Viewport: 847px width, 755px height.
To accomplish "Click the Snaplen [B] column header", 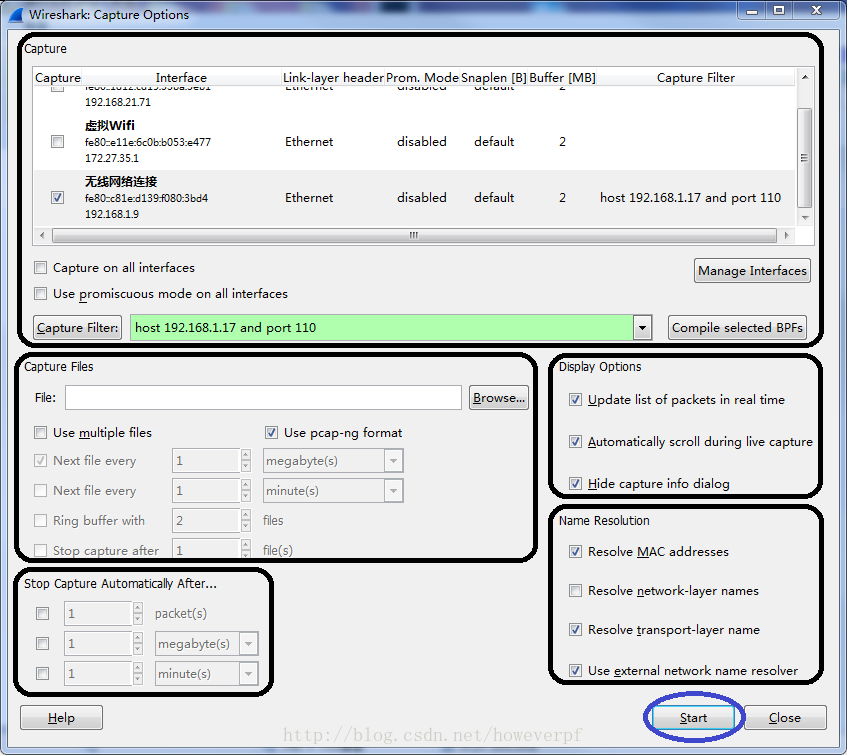I will point(494,78).
